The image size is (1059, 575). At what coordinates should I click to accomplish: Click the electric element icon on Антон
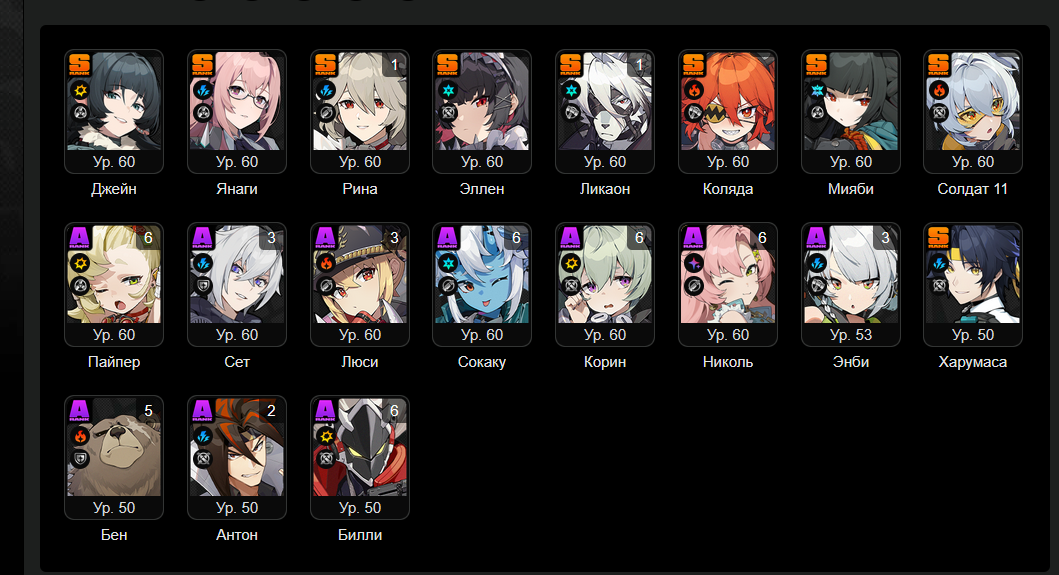click(x=203, y=436)
